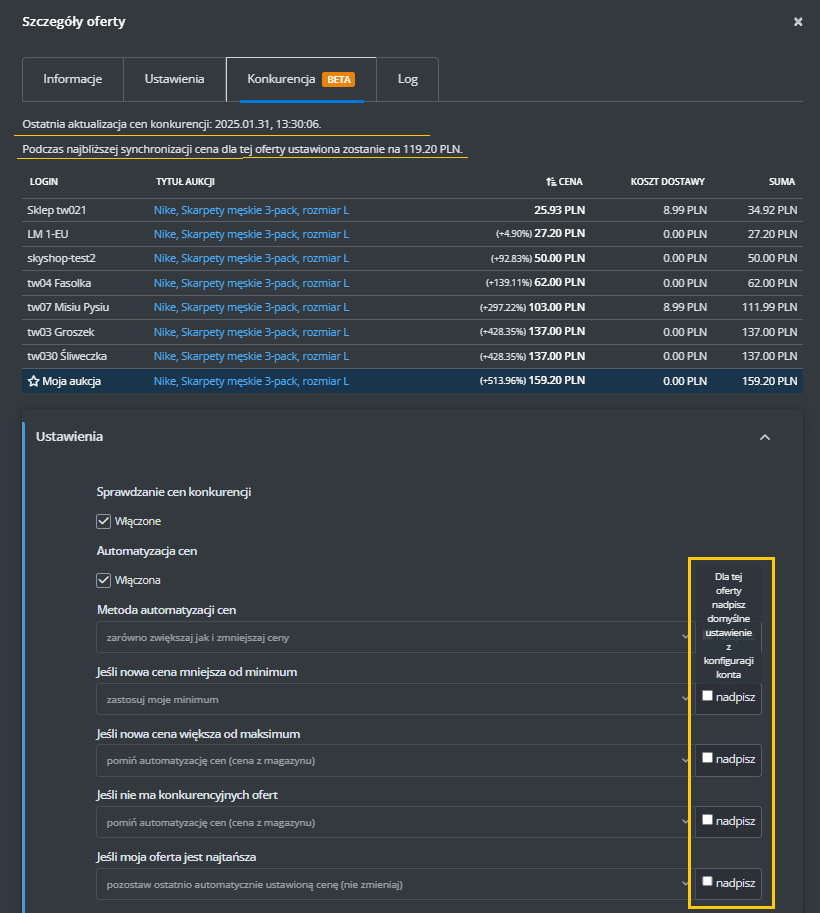Tick nadpisz for price below minimum
The image size is (820, 913).
(x=708, y=696)
